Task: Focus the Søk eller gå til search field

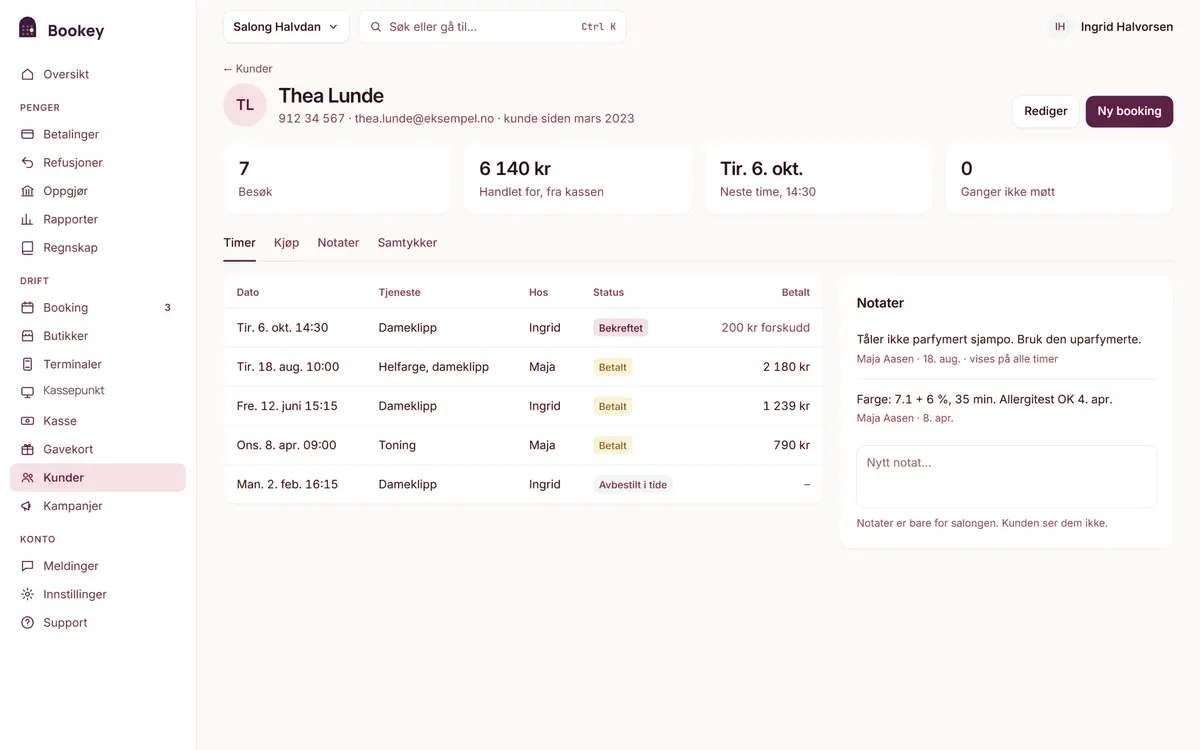Action: 493,27
